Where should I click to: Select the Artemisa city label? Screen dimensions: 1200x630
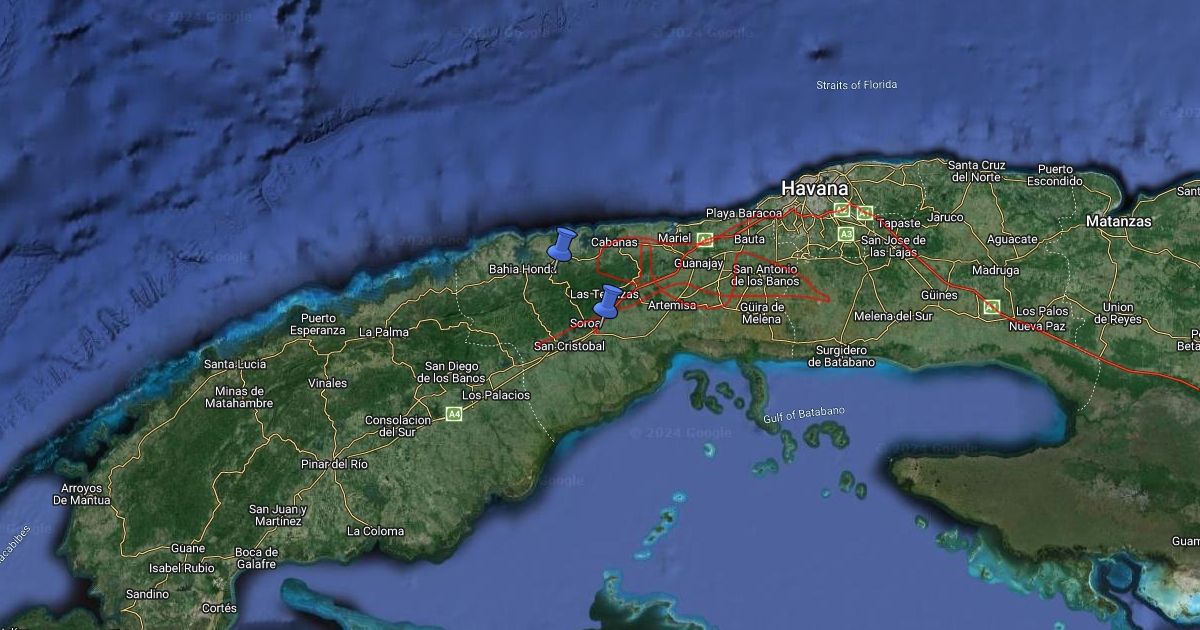click(672, 305)
